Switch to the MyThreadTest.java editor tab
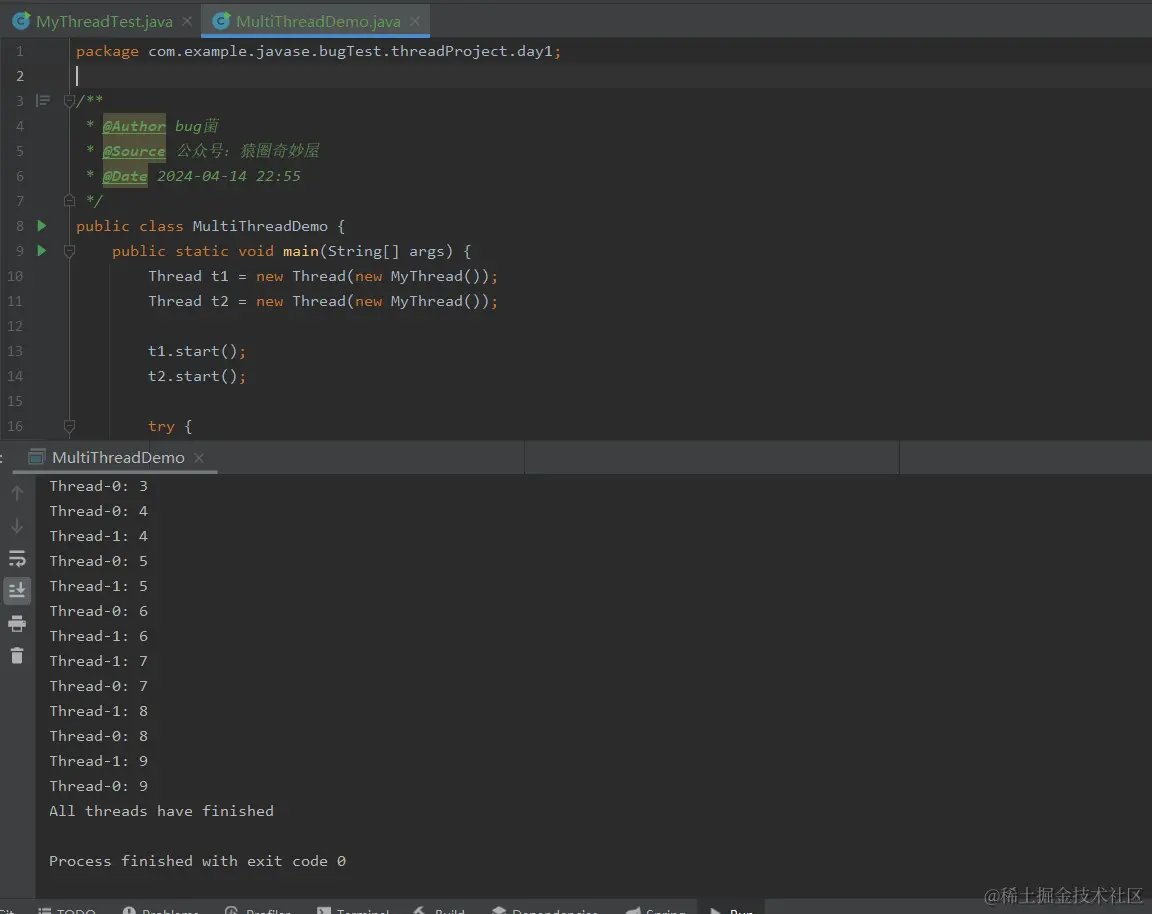 pos(104,21)
